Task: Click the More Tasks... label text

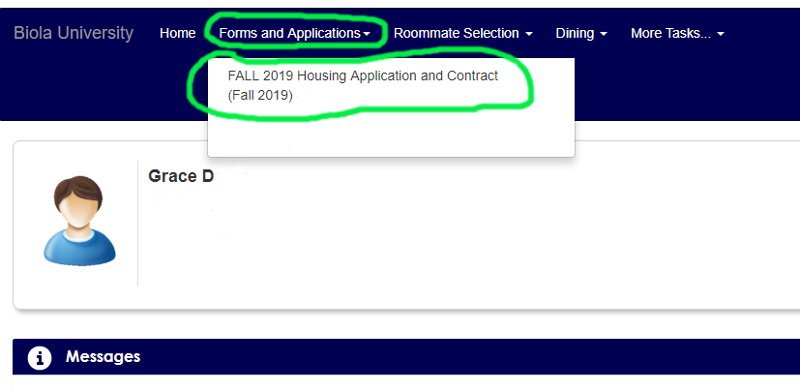Action: point(671,33)
